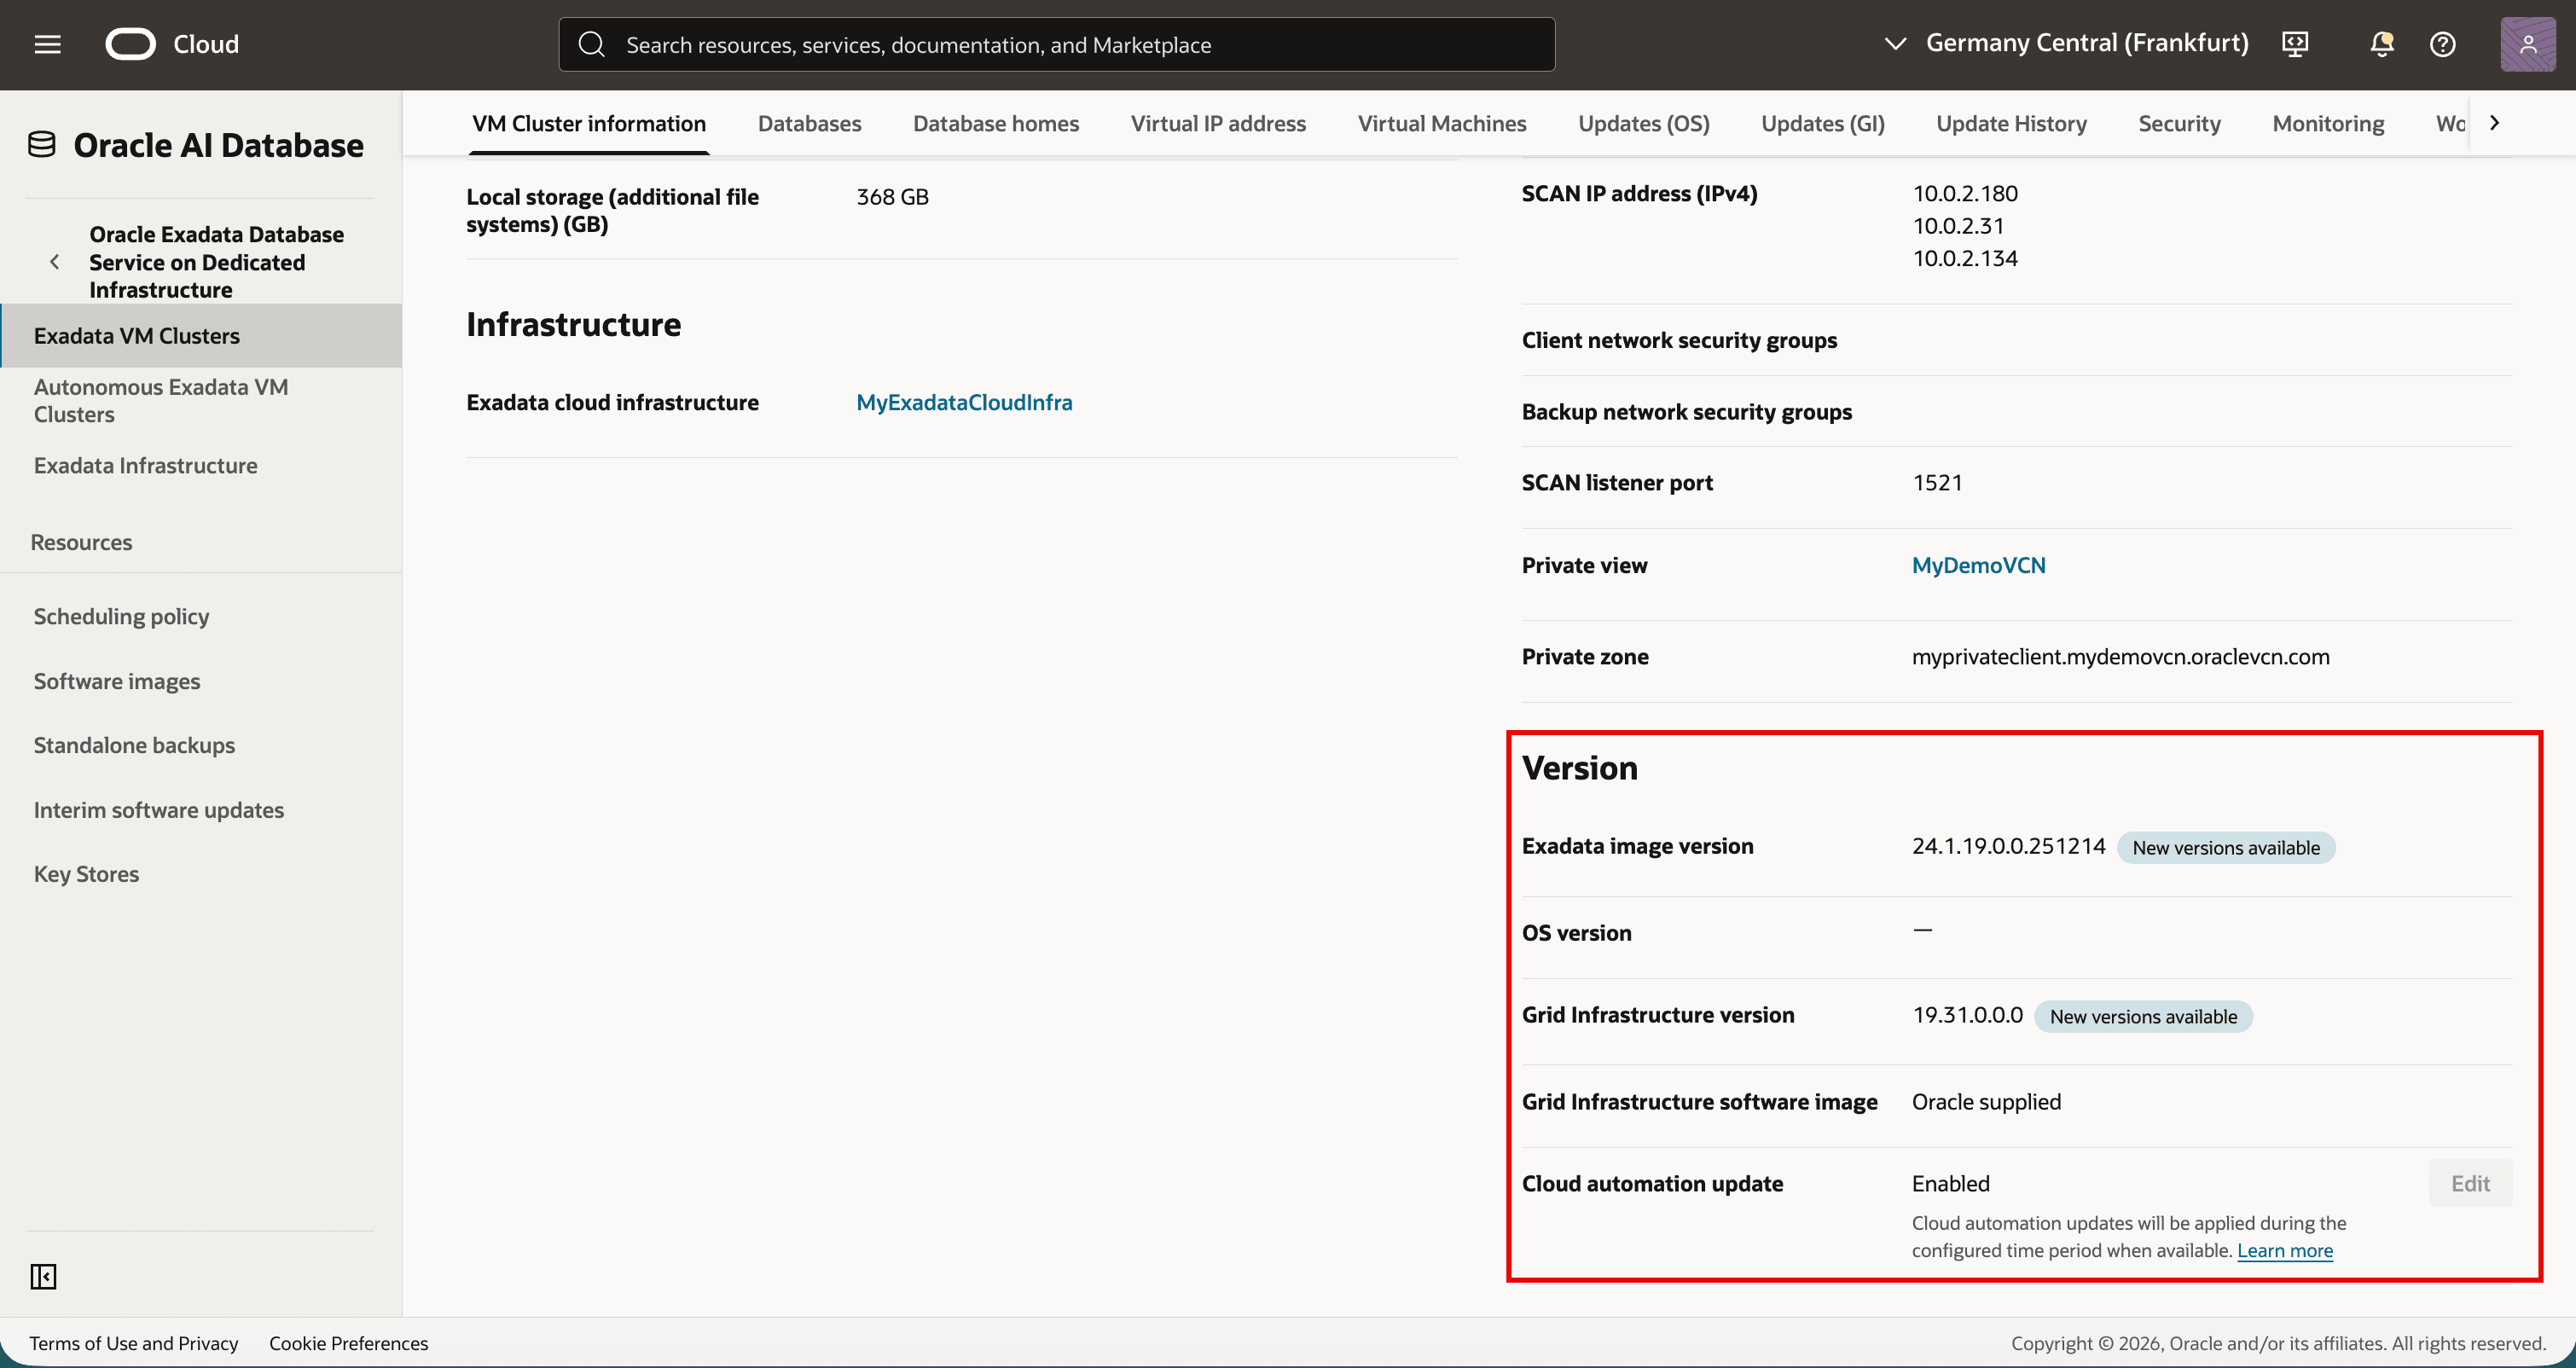
Task: Open Scheduling policy
Action: tap(121, 616)
